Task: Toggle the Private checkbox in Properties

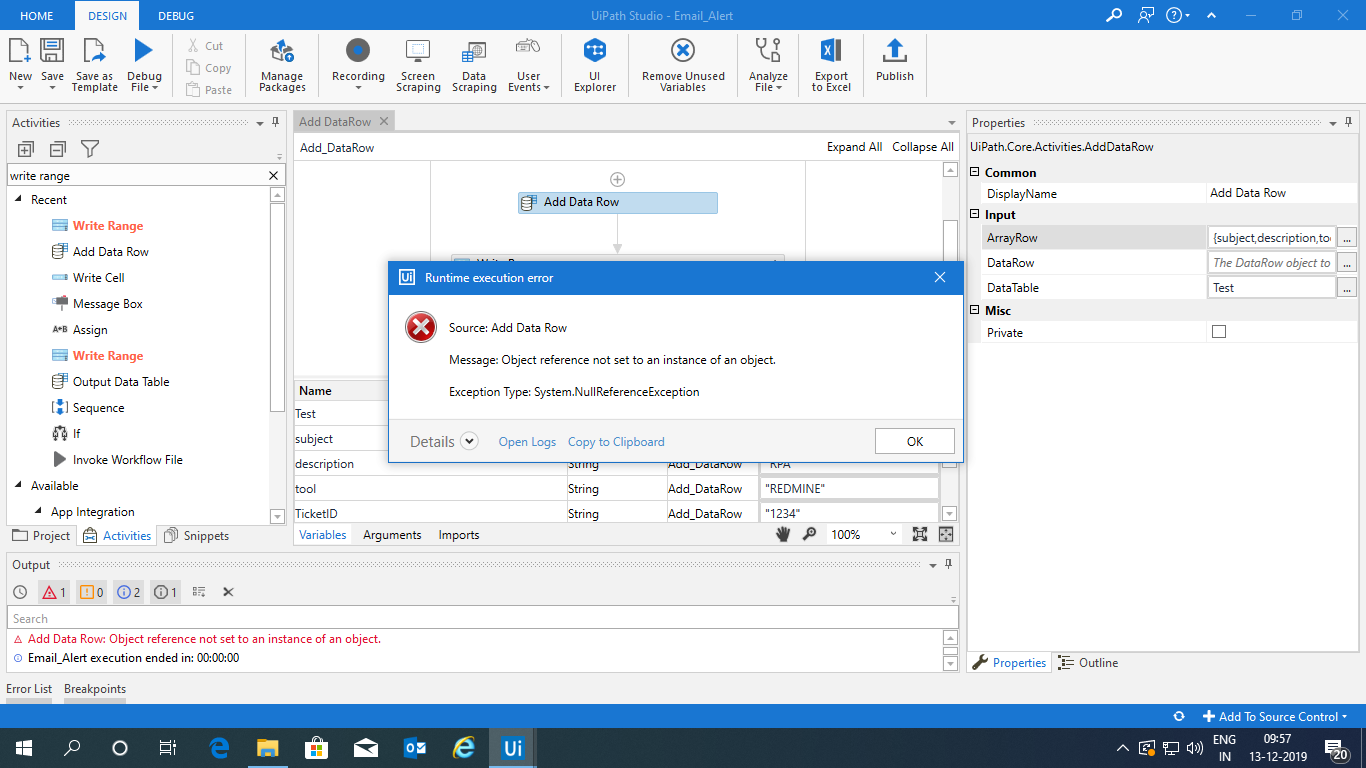Action: click(1218, 332)
